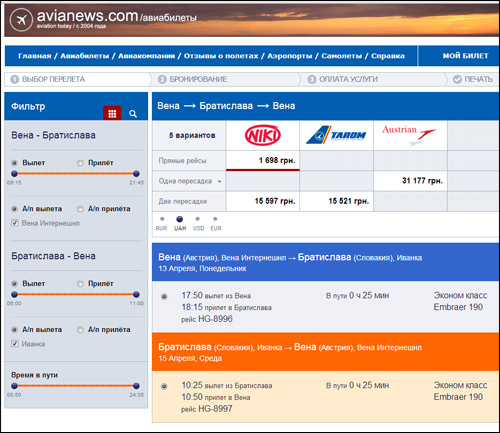
Task: Select the USD currency option
Action: [198, 219]
